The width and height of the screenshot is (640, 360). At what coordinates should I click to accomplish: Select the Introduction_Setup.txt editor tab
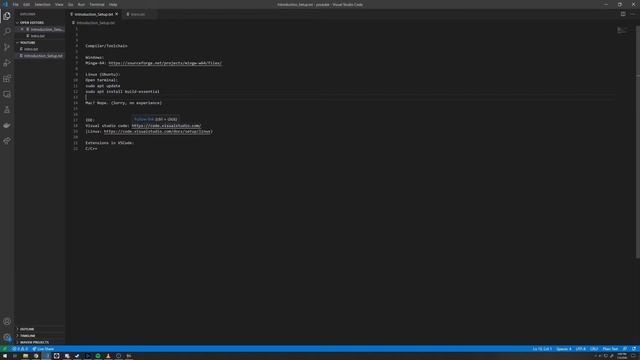click(x=93, y=14)
